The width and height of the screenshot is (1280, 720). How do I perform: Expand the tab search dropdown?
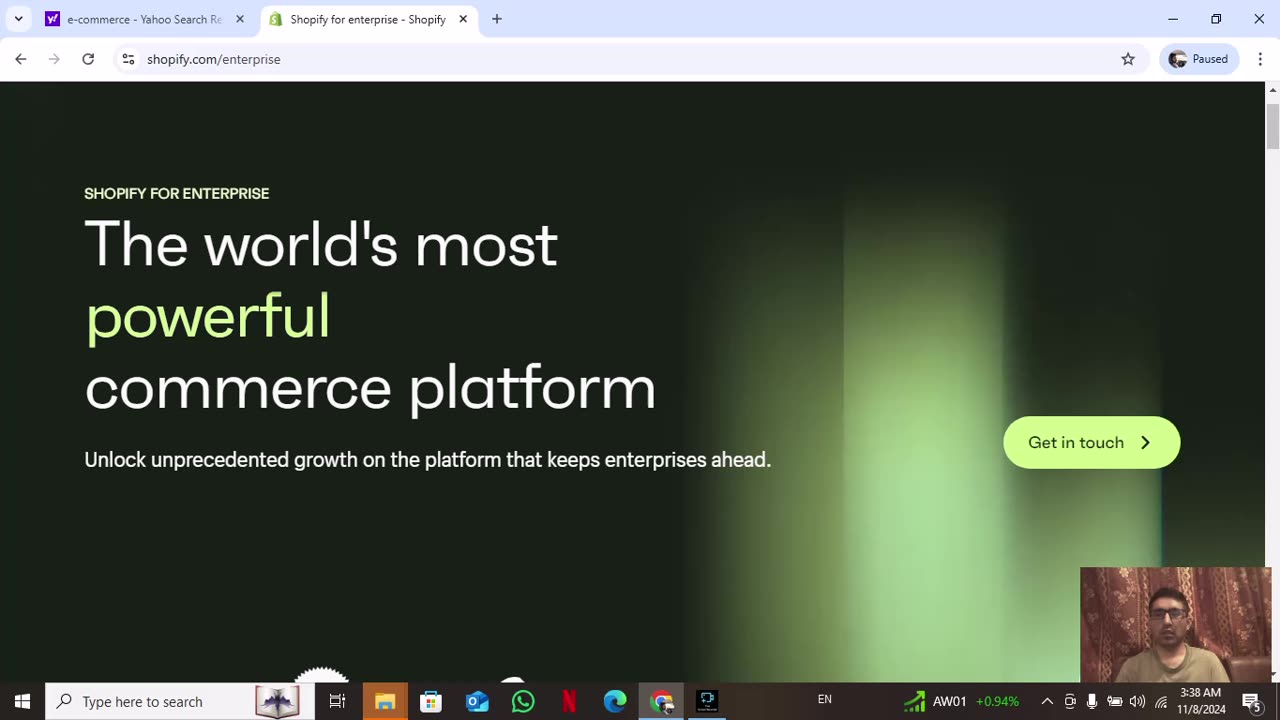pyautogui.click(x=18, y=19)
